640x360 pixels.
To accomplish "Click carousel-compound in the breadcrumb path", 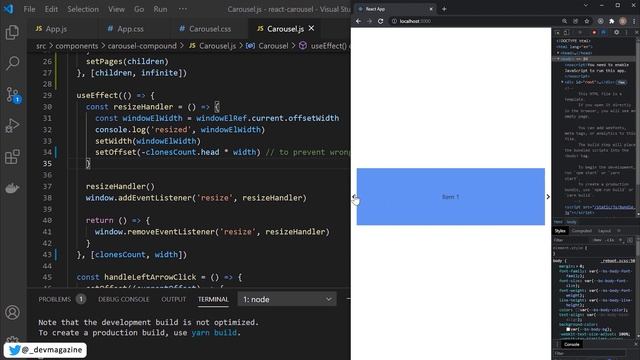I will tap(142, 46).
